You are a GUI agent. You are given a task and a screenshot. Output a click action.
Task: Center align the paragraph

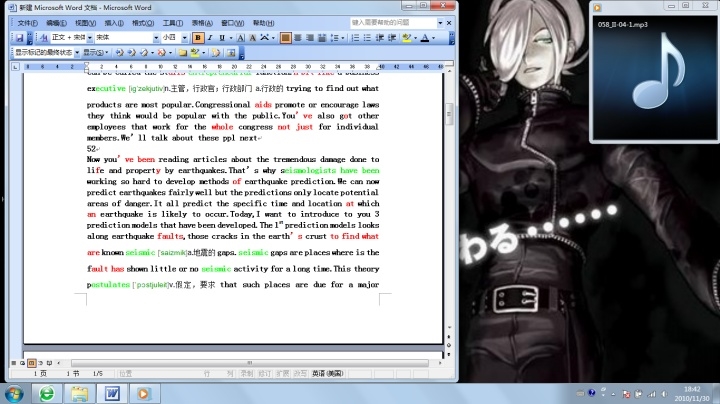click(298, 38)
